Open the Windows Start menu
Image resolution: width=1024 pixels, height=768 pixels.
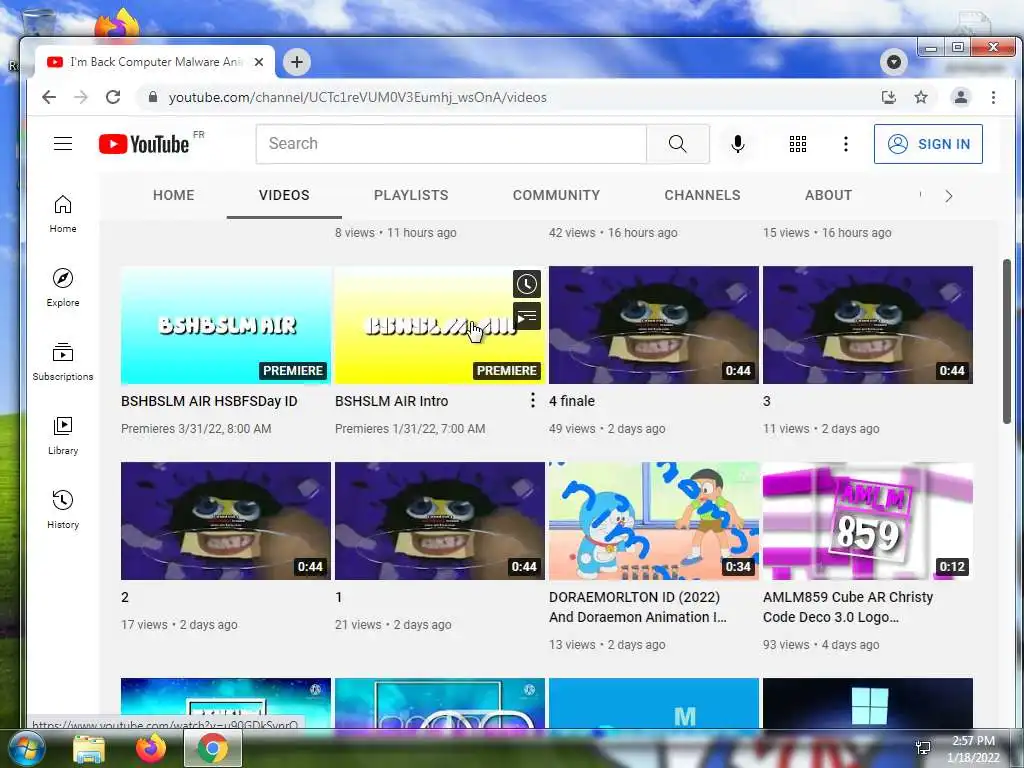pos(25,748)
